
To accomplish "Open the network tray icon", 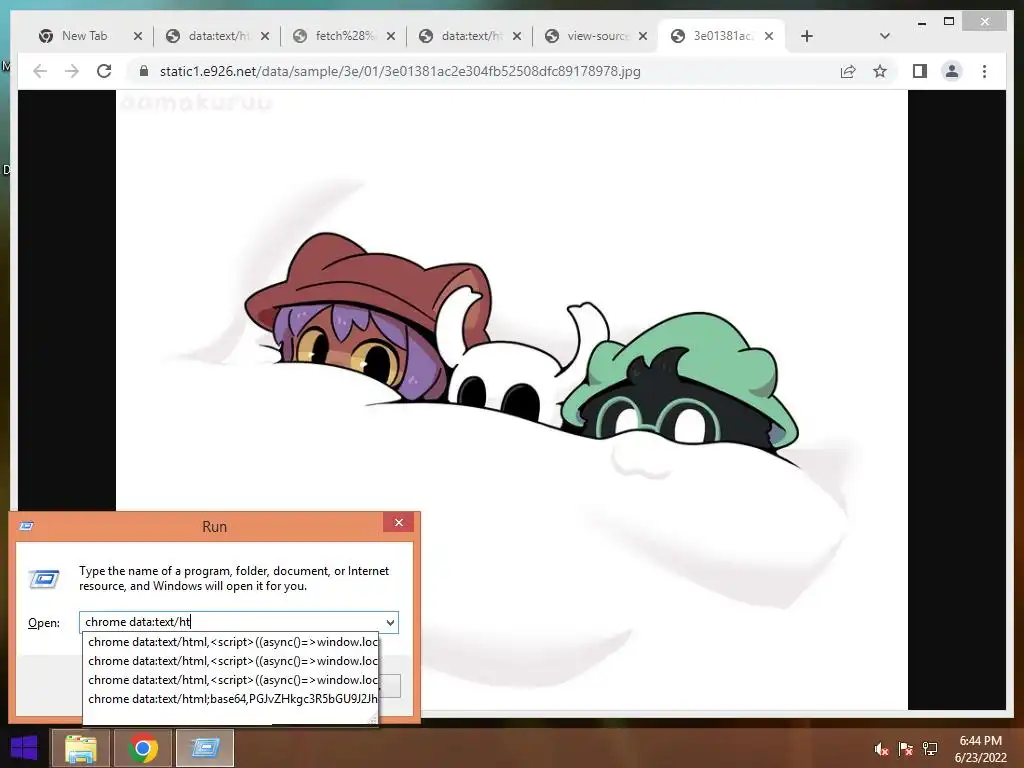I will pos(930,749).
